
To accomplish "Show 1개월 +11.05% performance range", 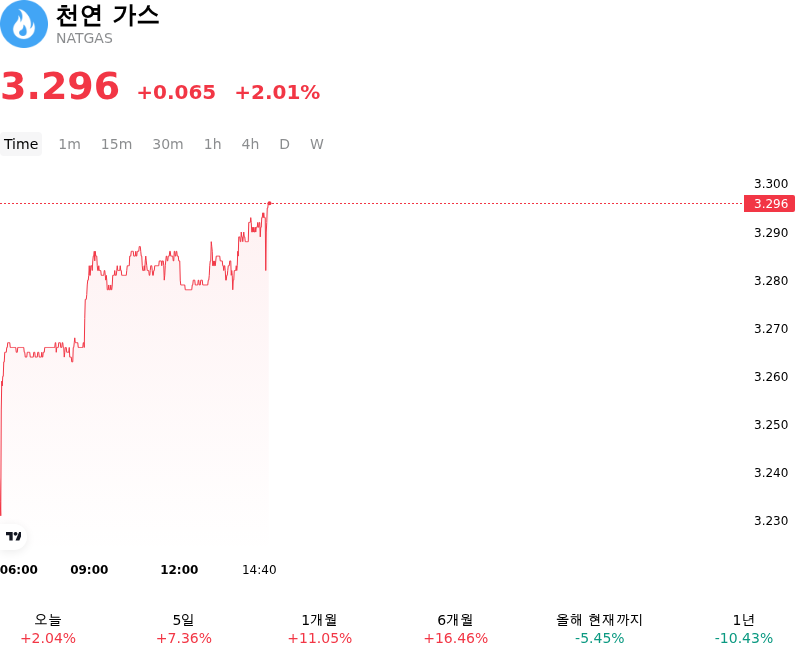I will (x=319, y=629).
